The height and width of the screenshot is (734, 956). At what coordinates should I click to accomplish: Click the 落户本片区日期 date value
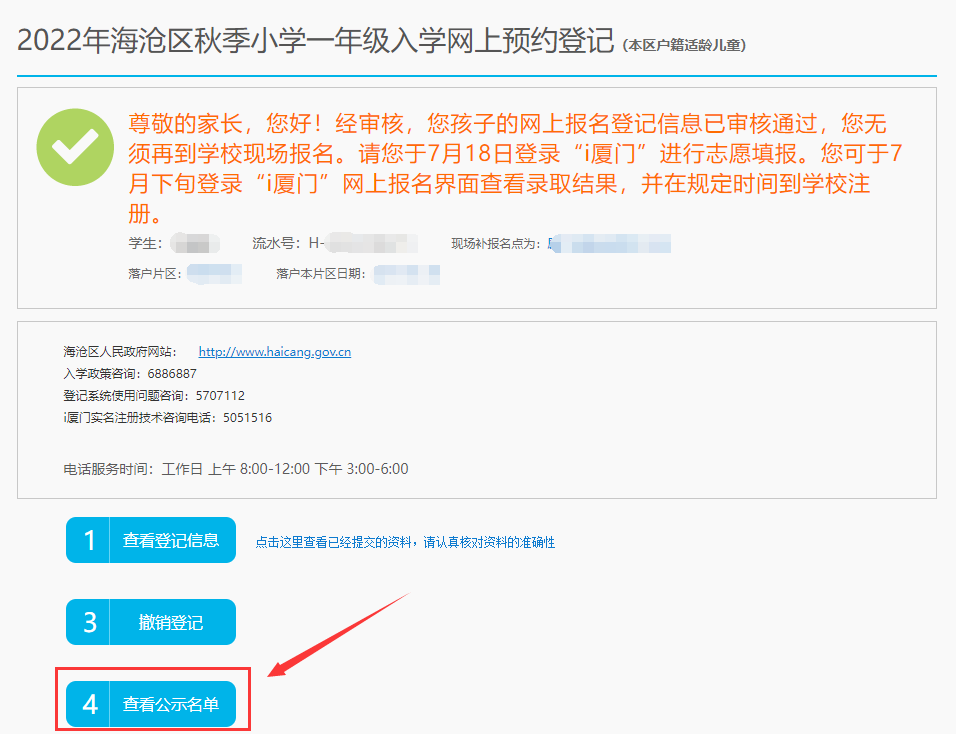click(x=408, y=273)
